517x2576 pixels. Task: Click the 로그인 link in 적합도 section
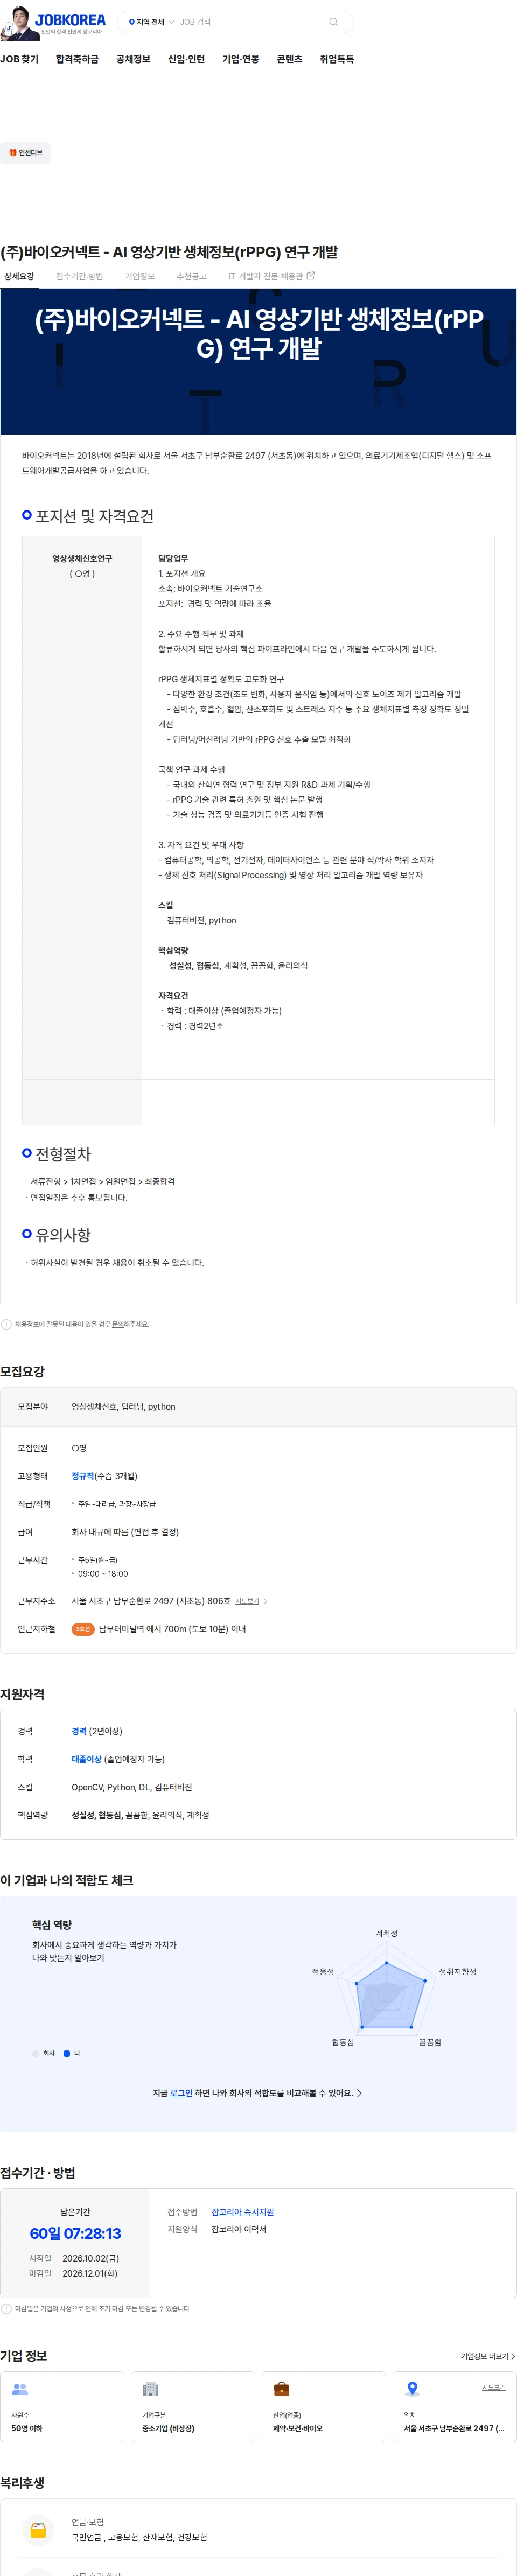pos(181,2093)
